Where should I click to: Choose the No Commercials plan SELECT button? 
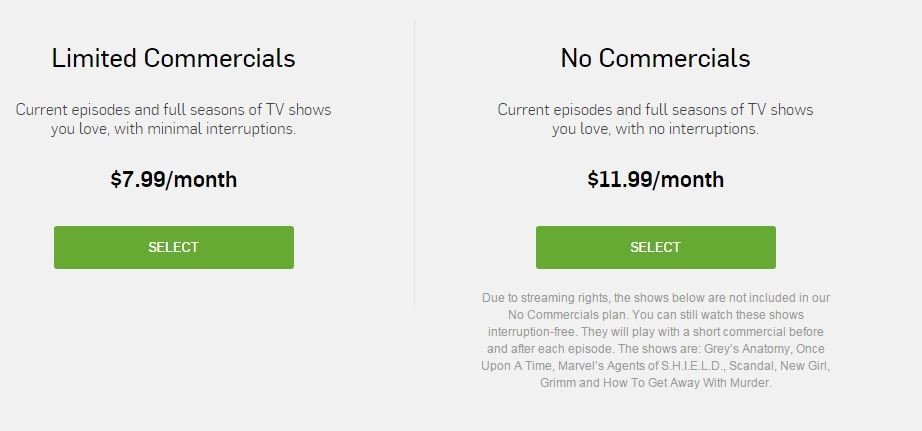click(x=656, y=248)
